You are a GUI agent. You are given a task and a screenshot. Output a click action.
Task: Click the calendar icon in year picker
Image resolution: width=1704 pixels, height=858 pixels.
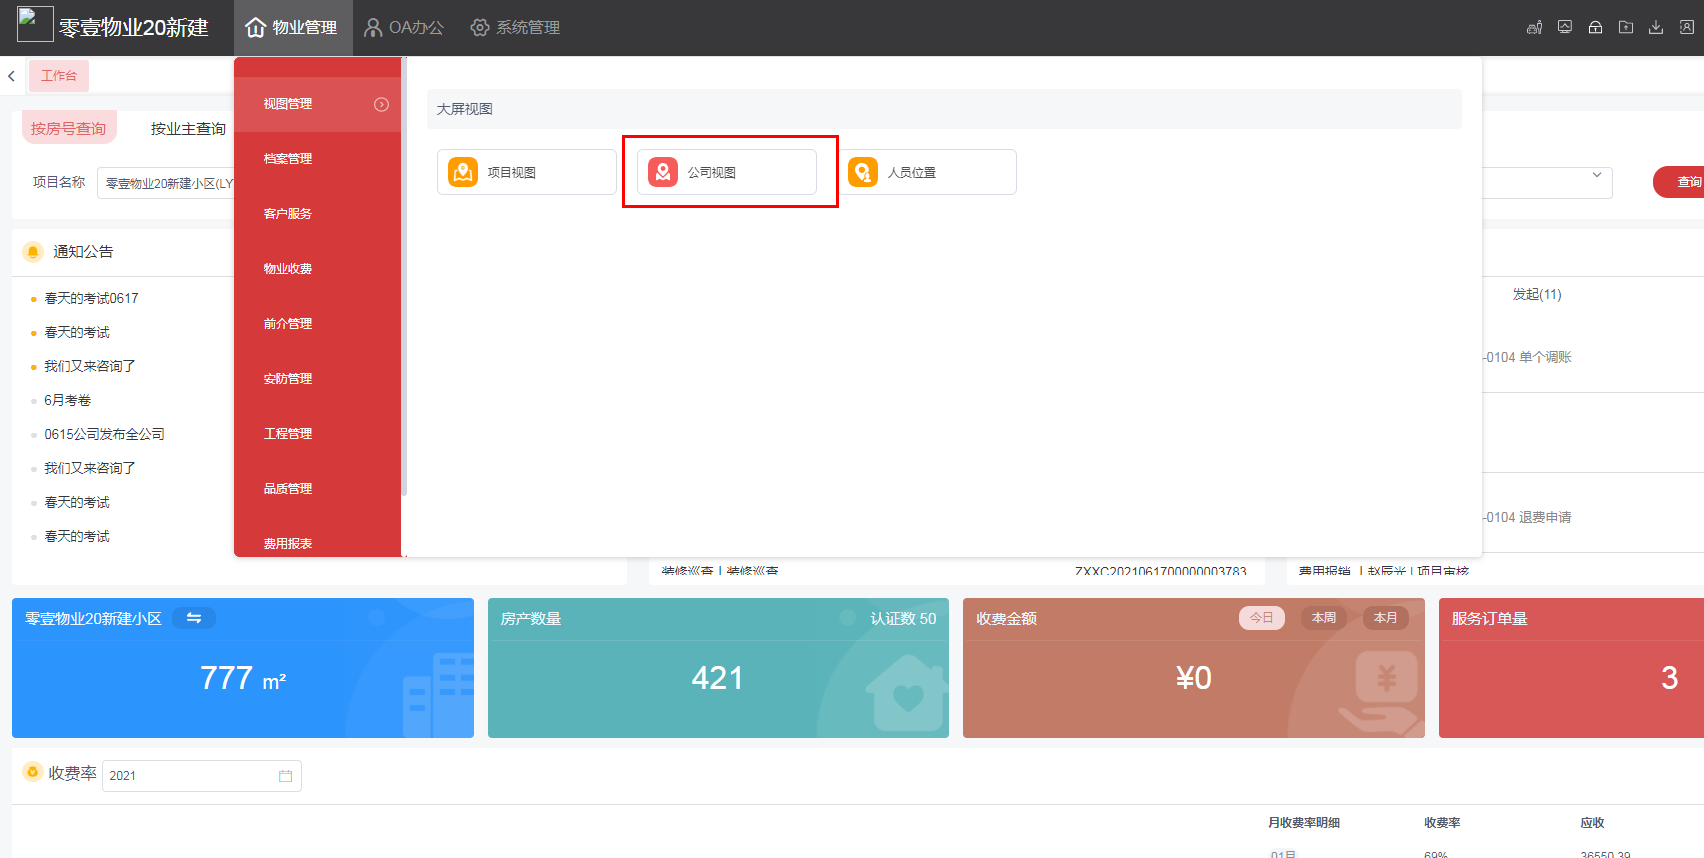coord(285,776)
